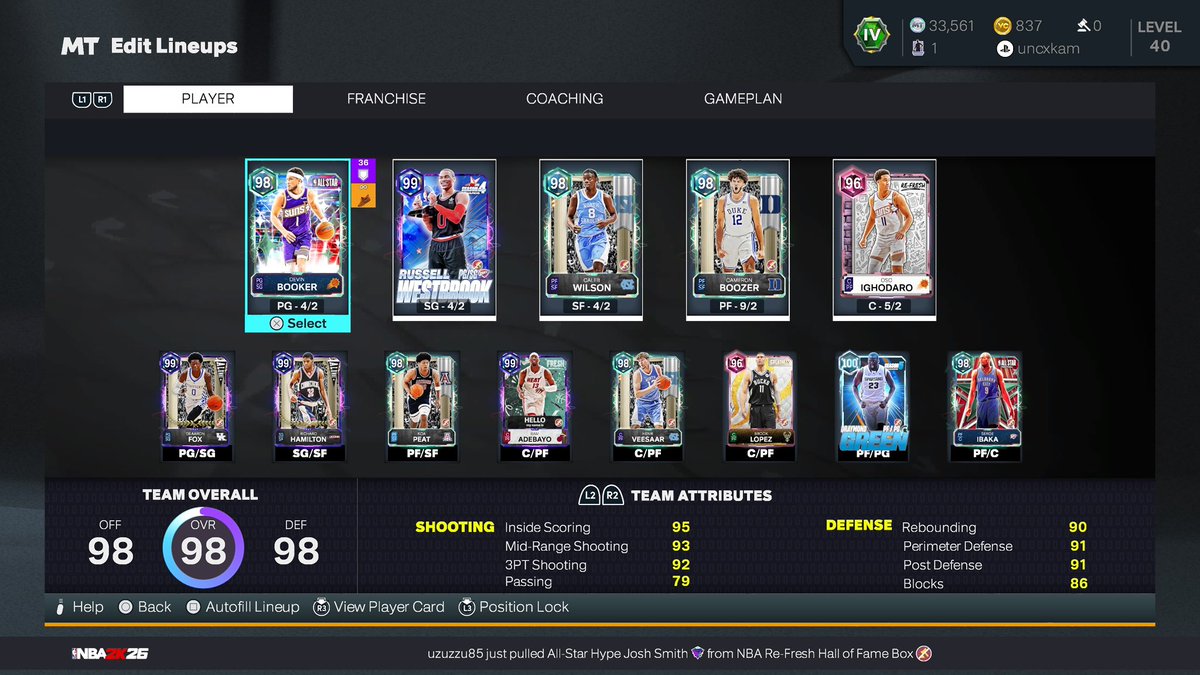Click the L1 bumper icon
1200x675 pixels.
point(81,99)
